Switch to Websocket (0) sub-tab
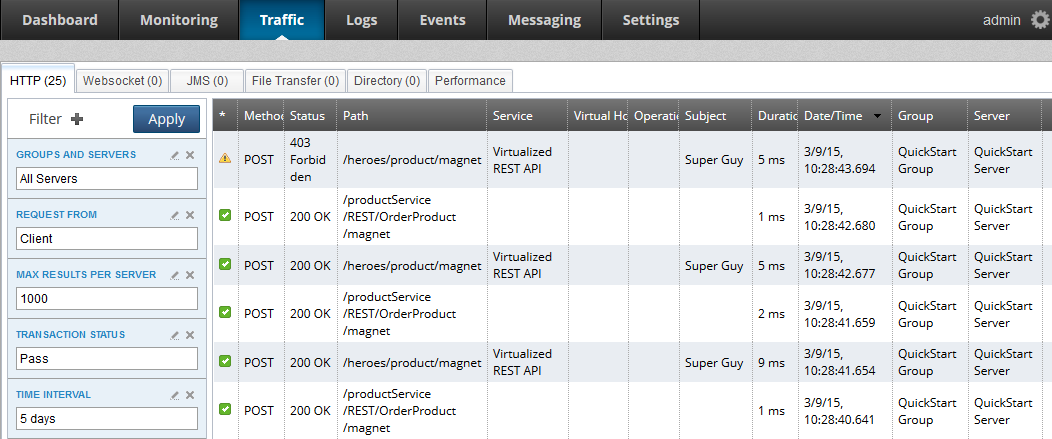The image size is (1052, 439). click(122, 81)
